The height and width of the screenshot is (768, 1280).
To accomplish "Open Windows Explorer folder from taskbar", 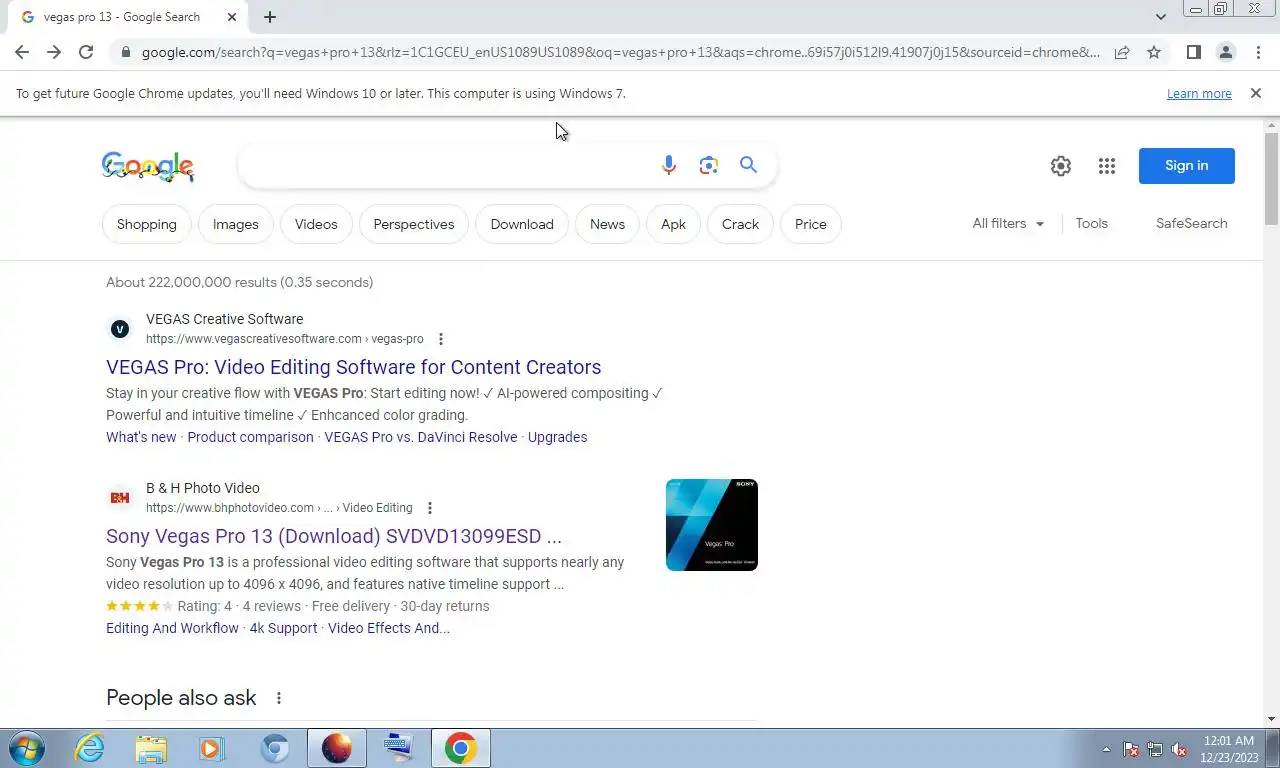I will pyautogui.click(x=151, y=748).
